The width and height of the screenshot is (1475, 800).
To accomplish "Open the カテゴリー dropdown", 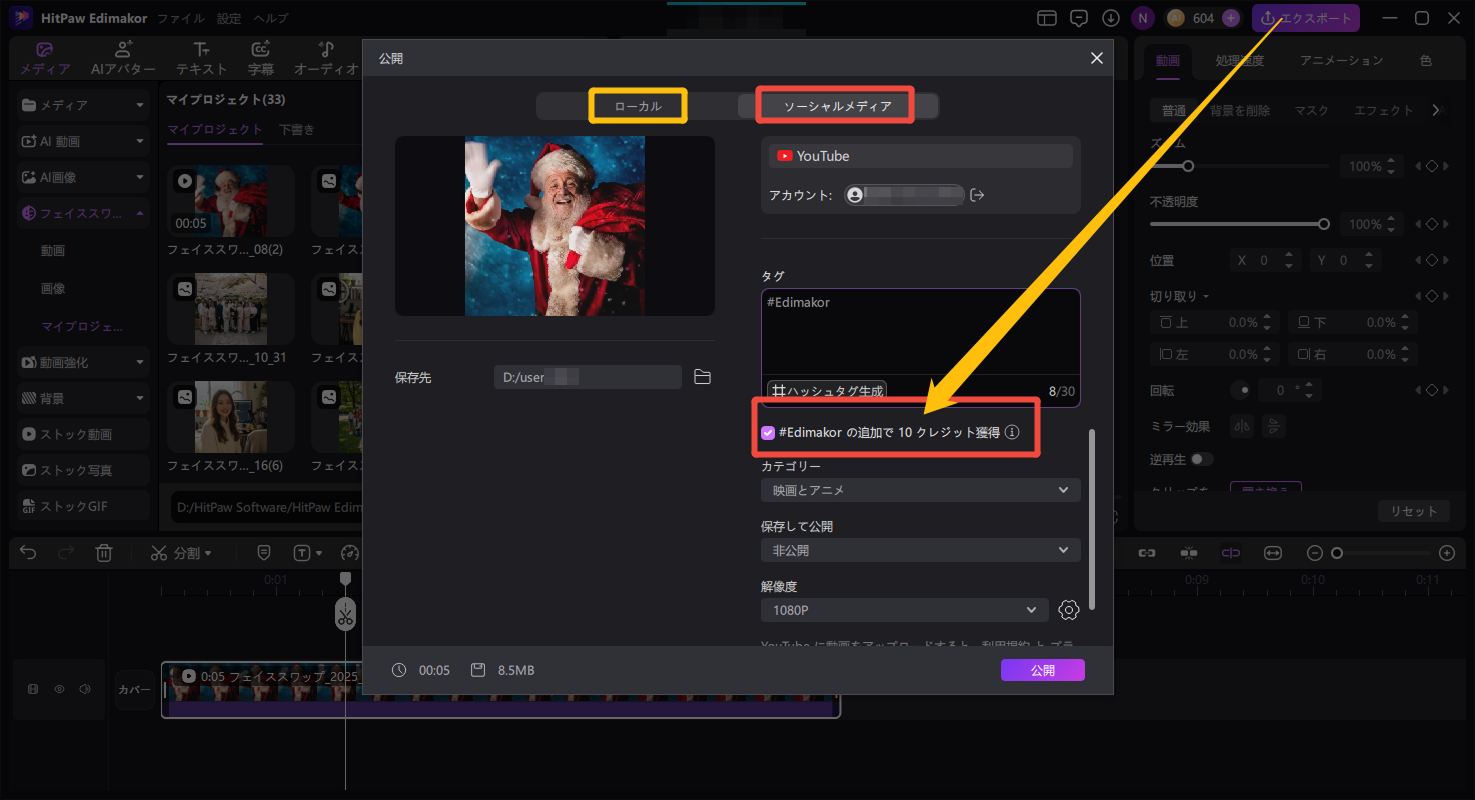I will tap(920, 490).
